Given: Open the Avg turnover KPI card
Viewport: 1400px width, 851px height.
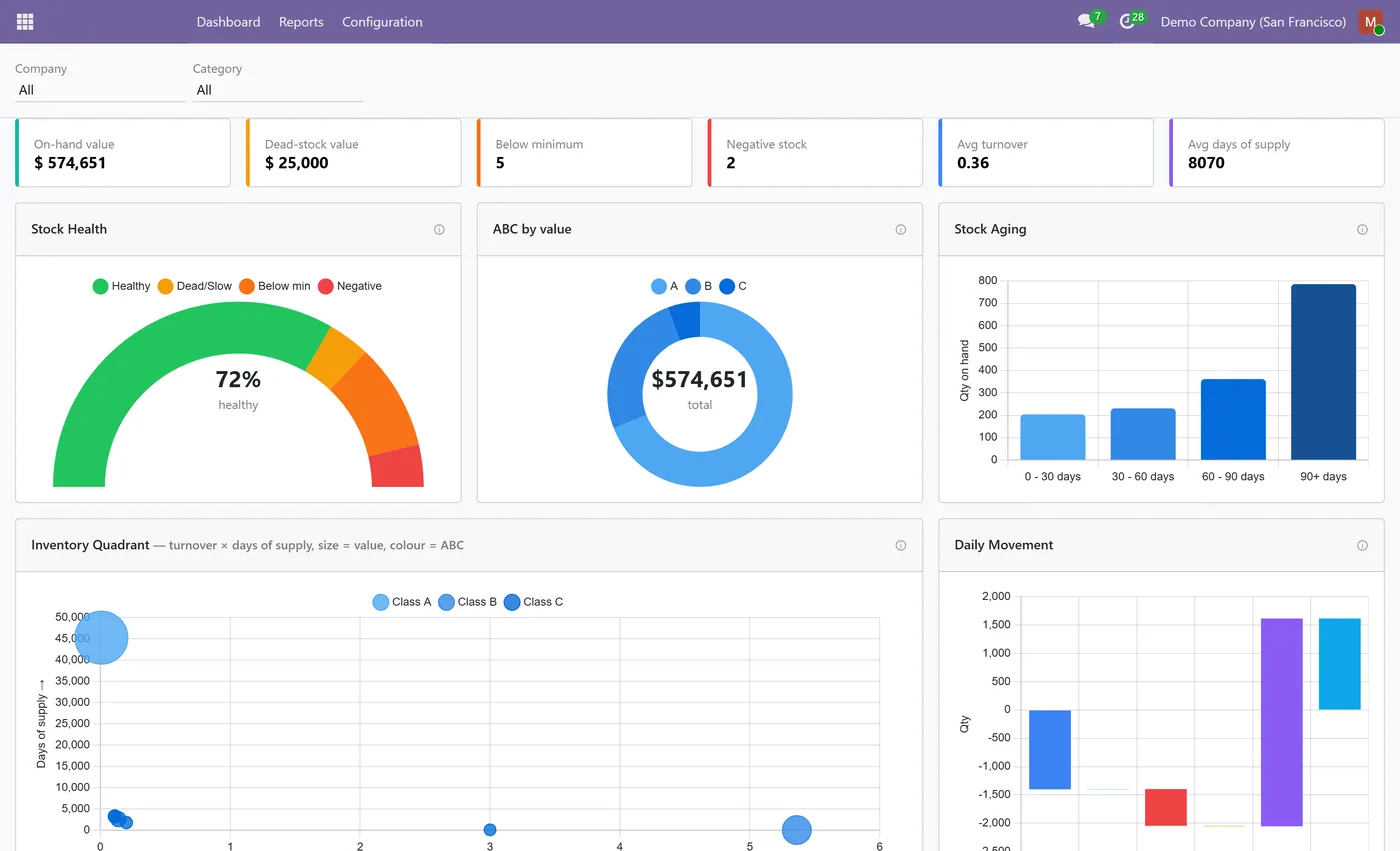Looking at the screenshot, I should 1046,153.
